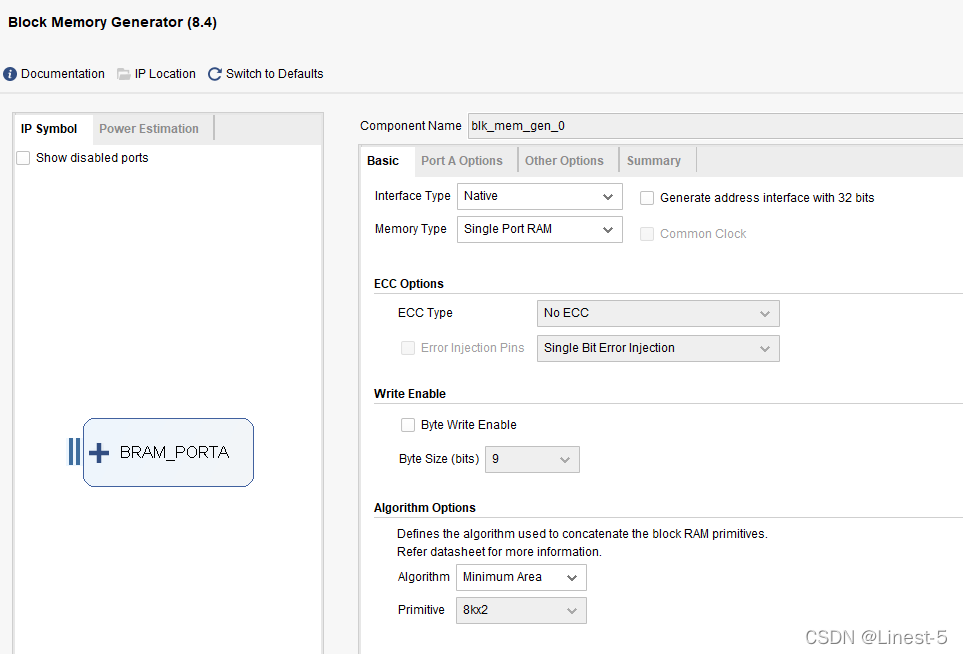Click the Component Name input field

(715, 126)
